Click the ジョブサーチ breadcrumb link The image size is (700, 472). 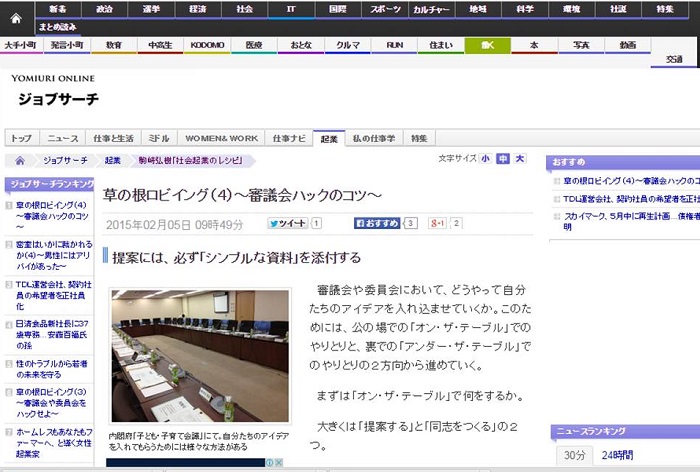coord(65,161)
